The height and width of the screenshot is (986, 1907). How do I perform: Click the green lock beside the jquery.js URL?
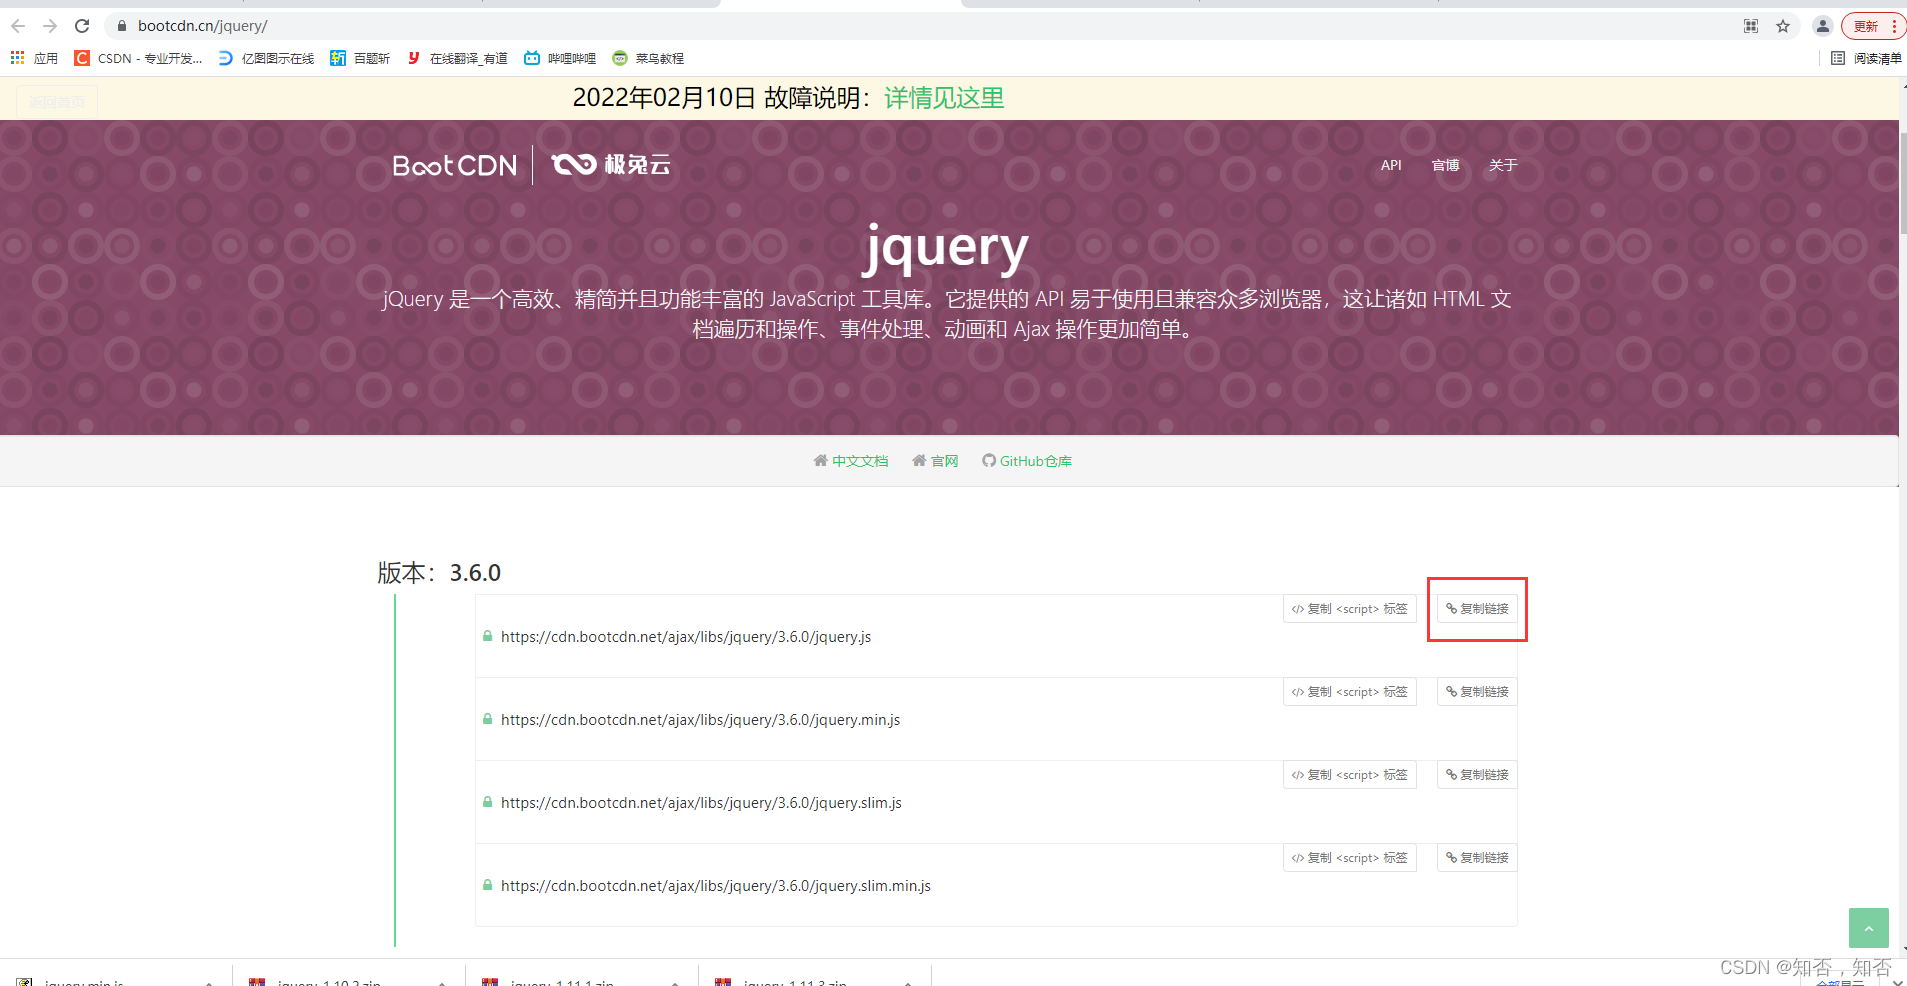488,636
